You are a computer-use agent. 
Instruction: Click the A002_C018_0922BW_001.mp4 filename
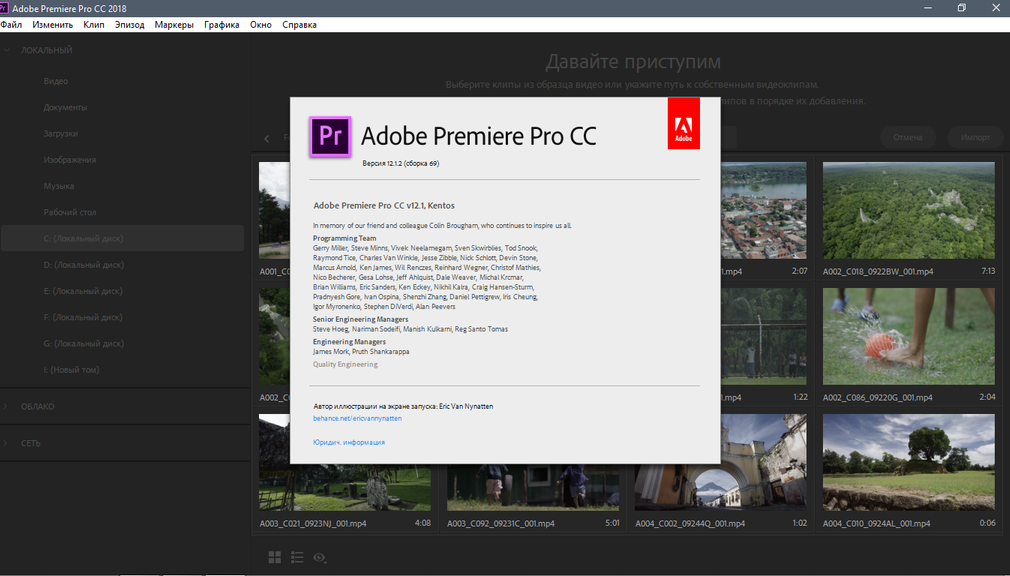(x=878, y=272)
